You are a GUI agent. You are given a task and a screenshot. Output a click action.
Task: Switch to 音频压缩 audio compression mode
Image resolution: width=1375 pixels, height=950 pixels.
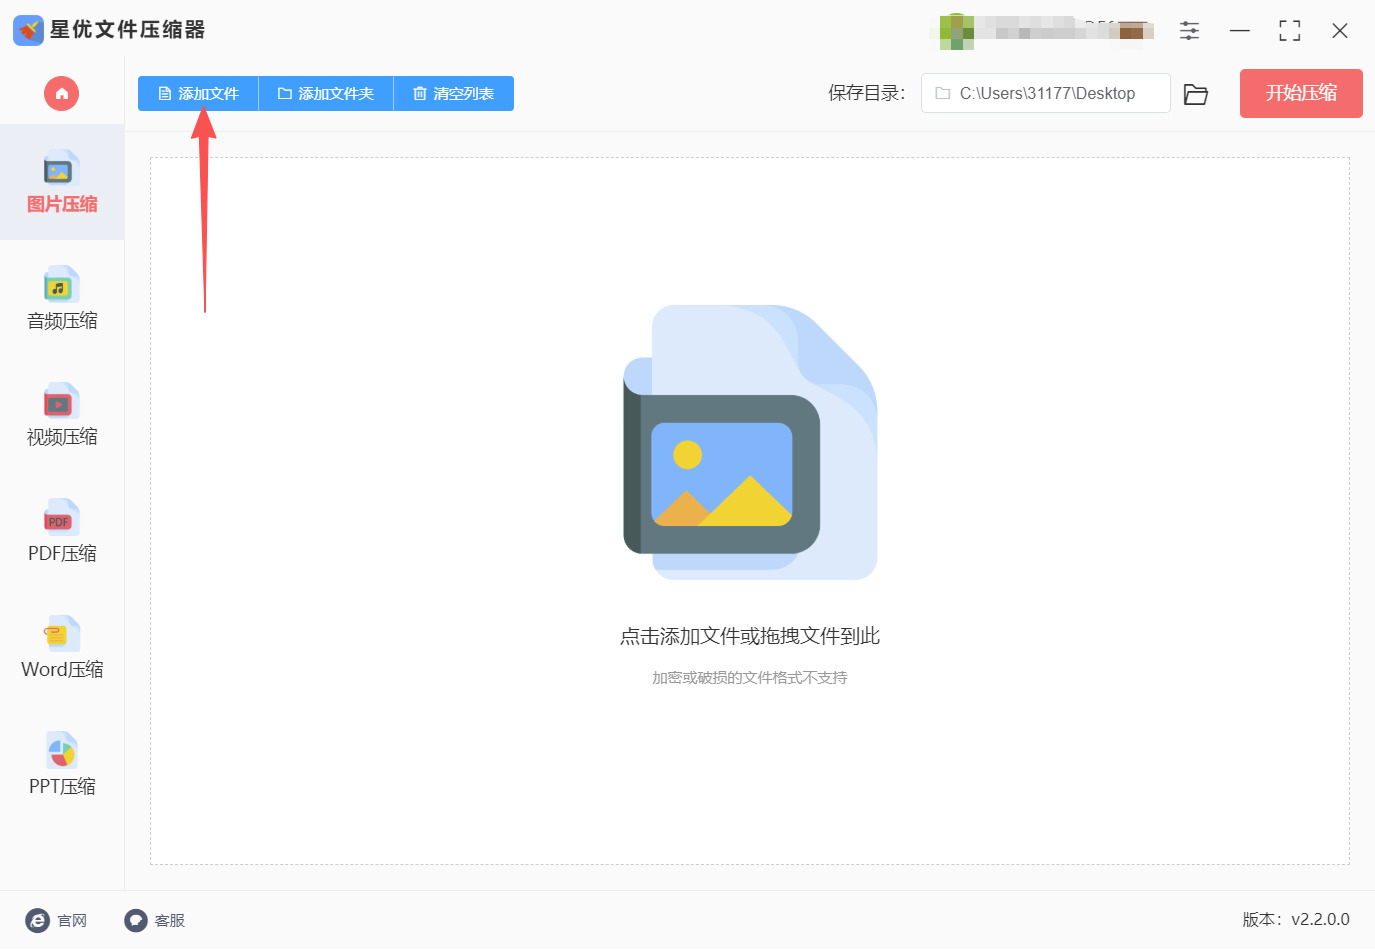[x=60, y=298]
